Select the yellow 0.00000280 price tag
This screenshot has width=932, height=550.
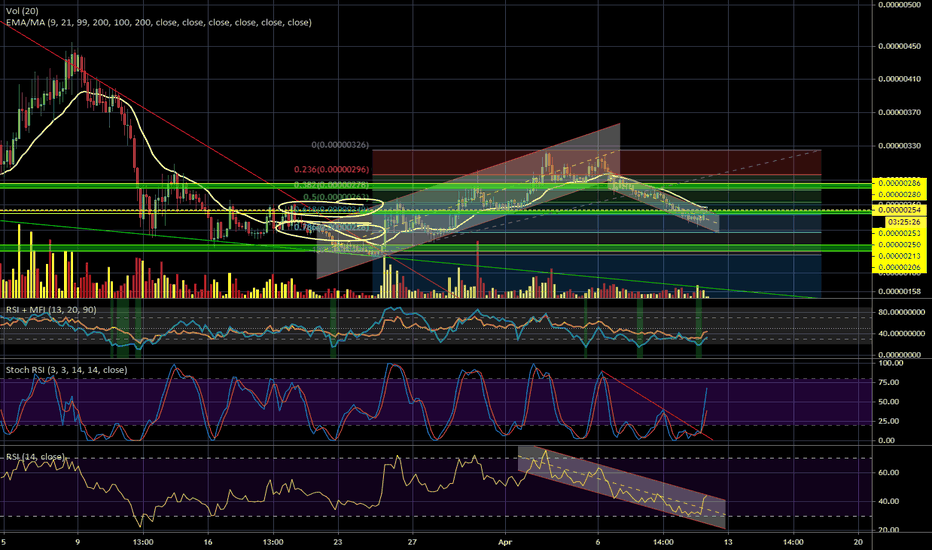tap(899, 194)
